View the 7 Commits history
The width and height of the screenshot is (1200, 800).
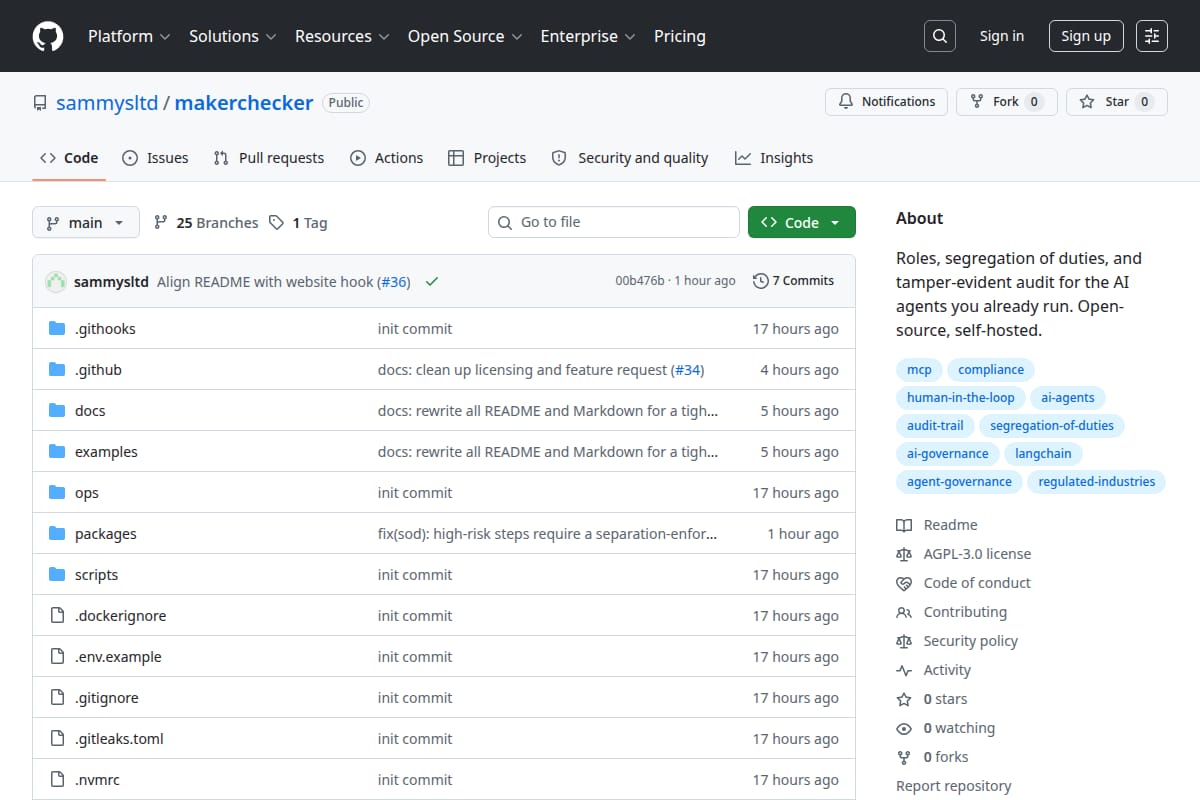coord(794,281)
